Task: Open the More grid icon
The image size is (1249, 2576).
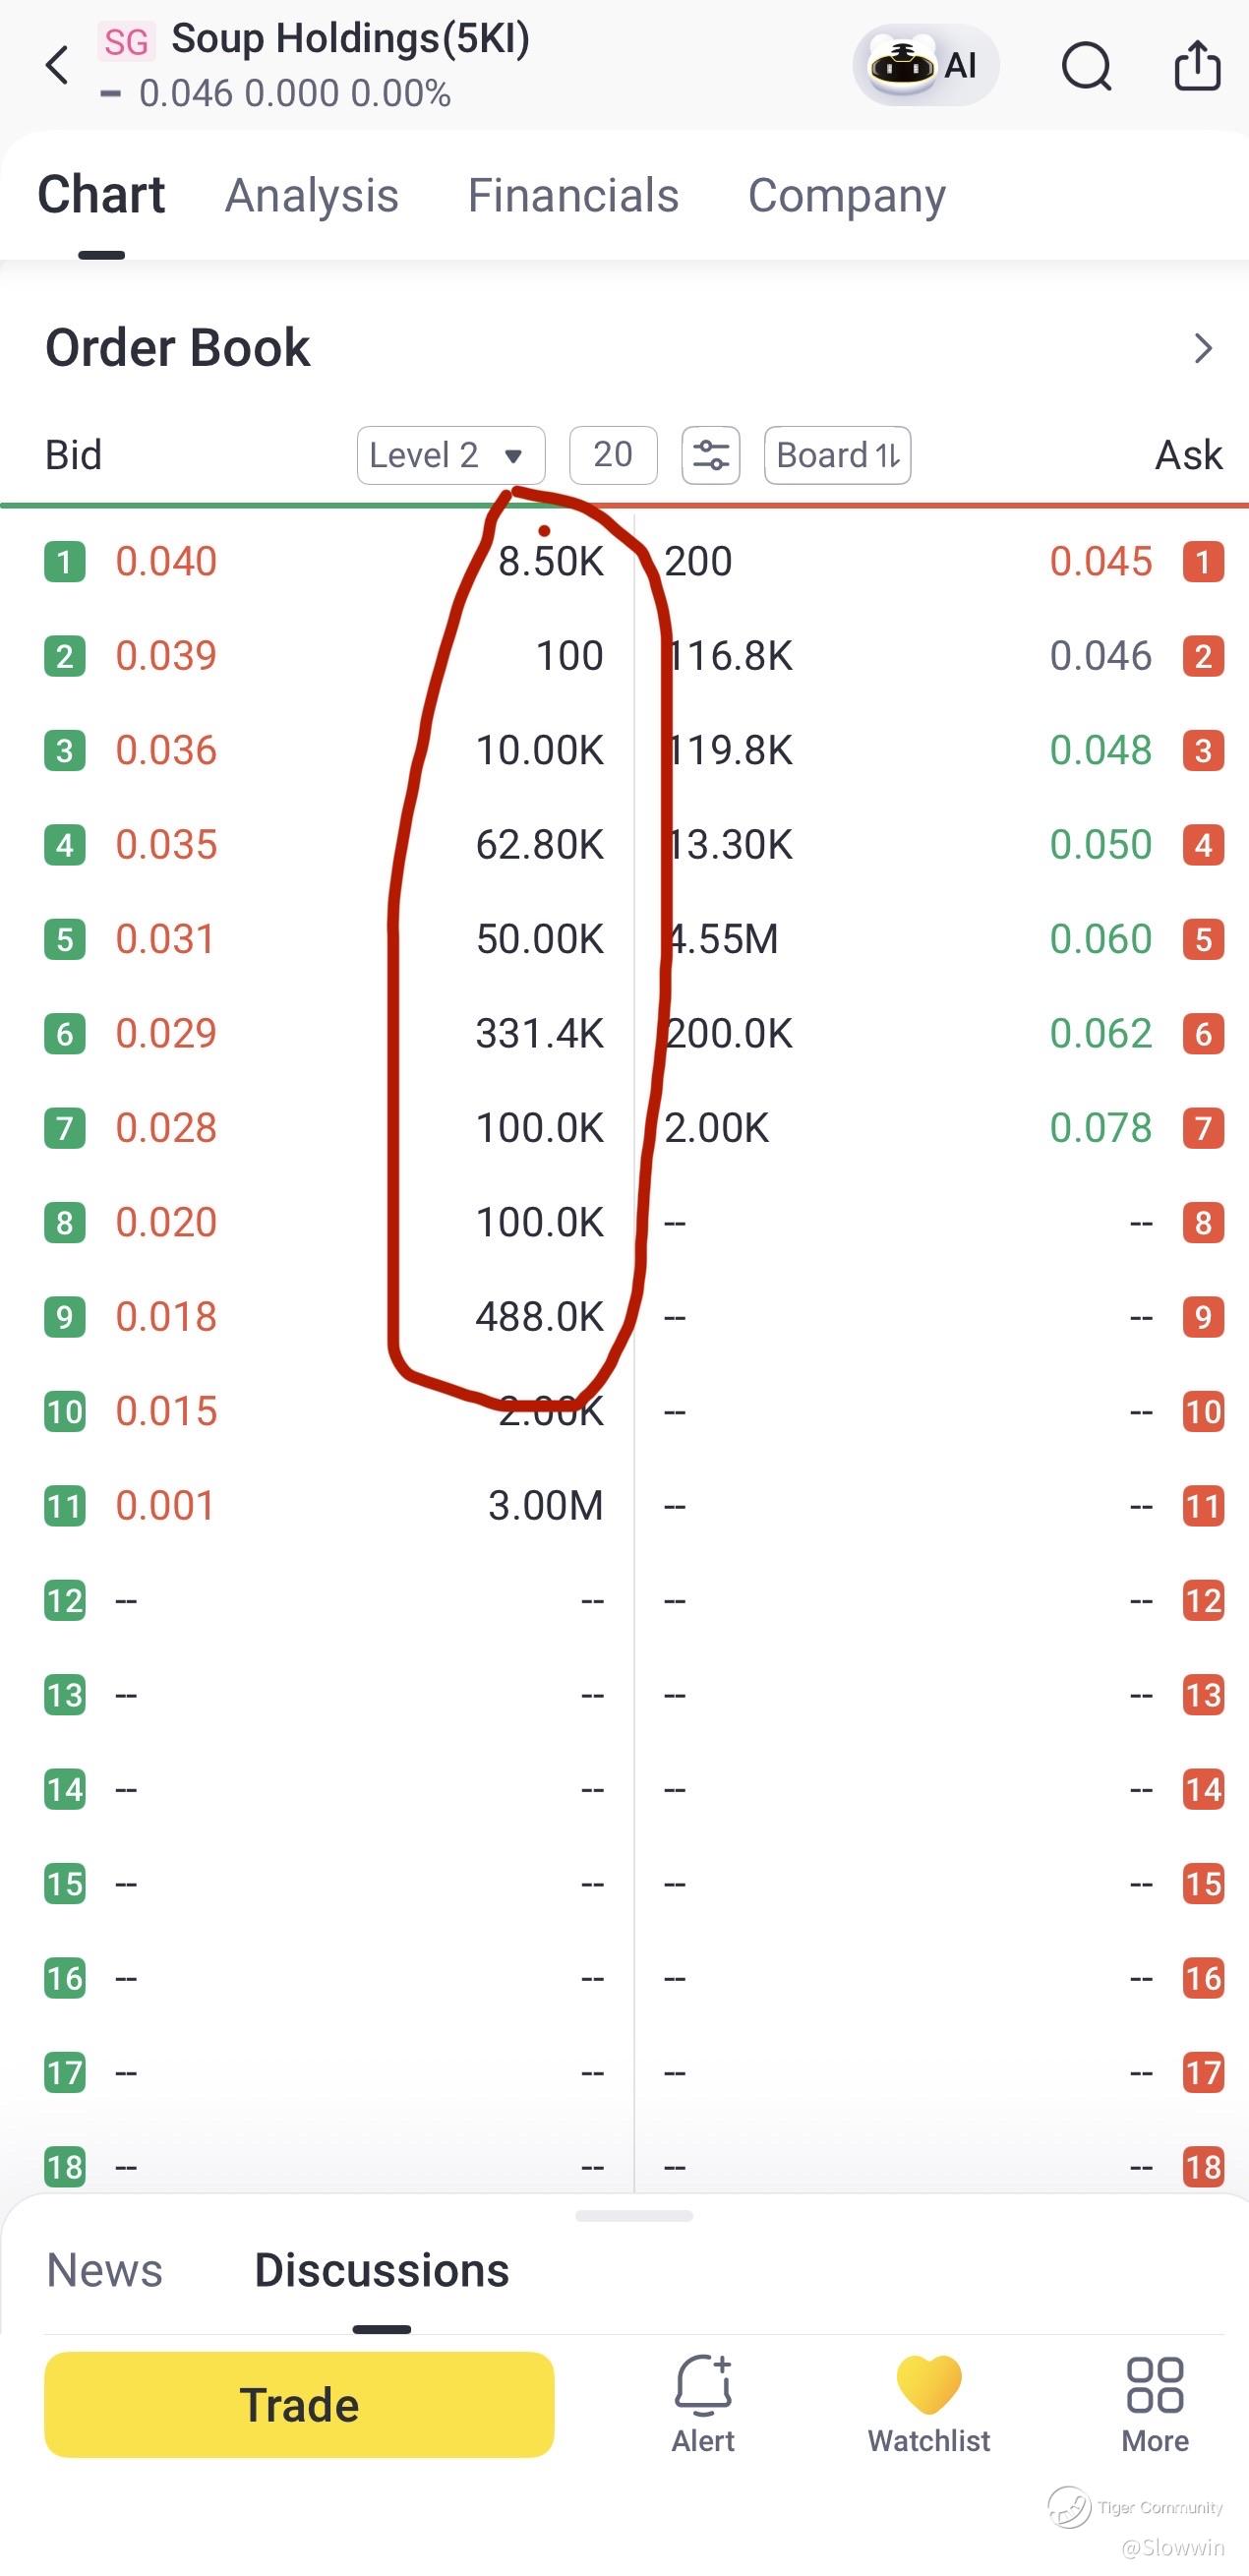Action: tap(1155, 2385)
